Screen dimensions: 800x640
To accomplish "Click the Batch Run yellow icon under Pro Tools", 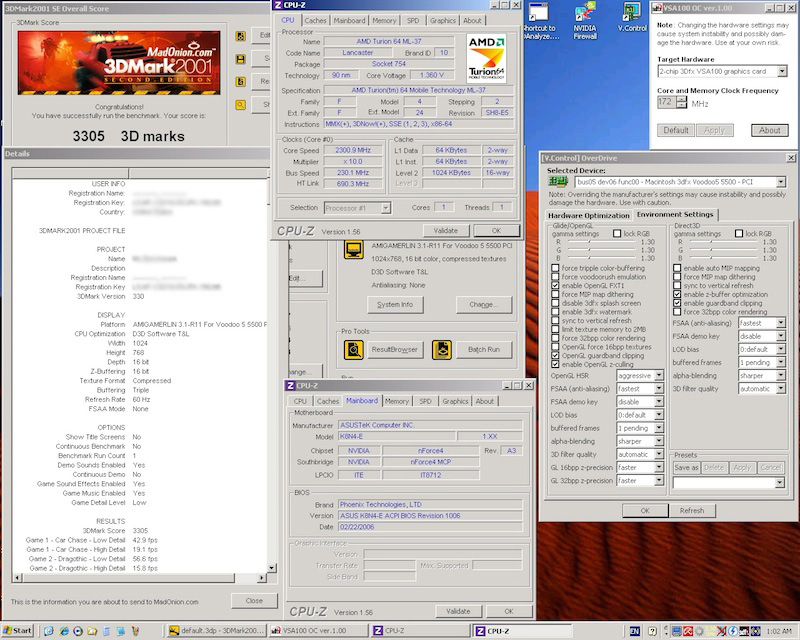I will 442,350.
